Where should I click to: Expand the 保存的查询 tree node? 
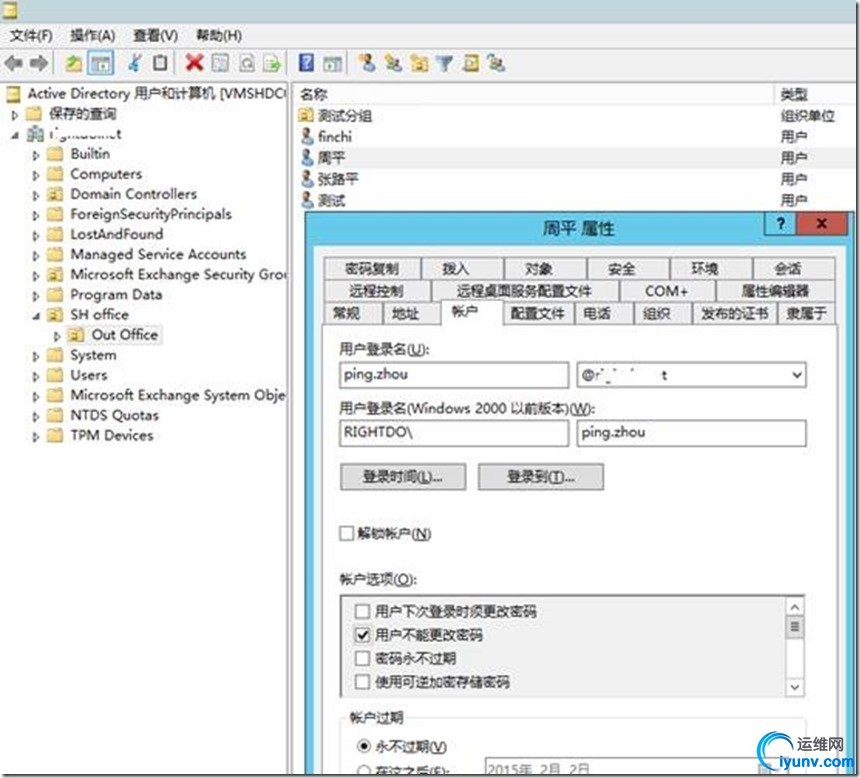15,115
